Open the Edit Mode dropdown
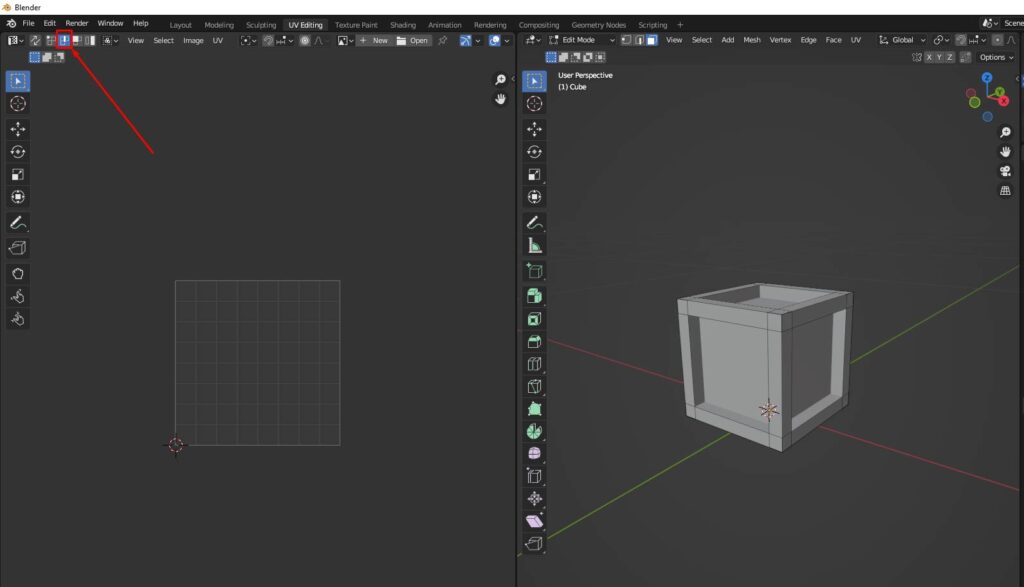This screenshot has width=1024, height=587. [581, 40]
